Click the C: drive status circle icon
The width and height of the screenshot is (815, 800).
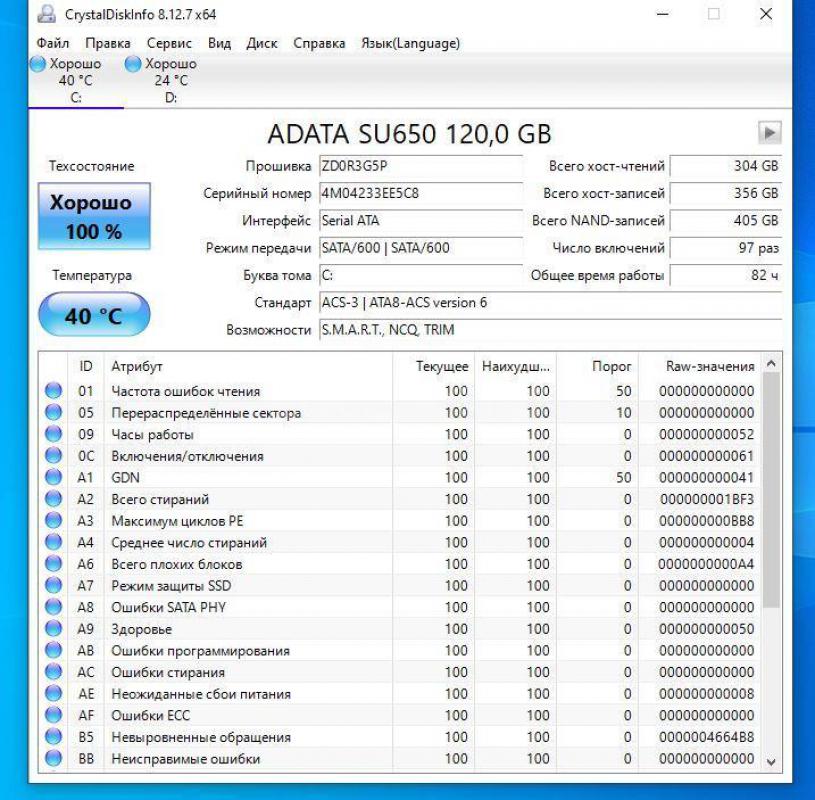coord(36,62)
